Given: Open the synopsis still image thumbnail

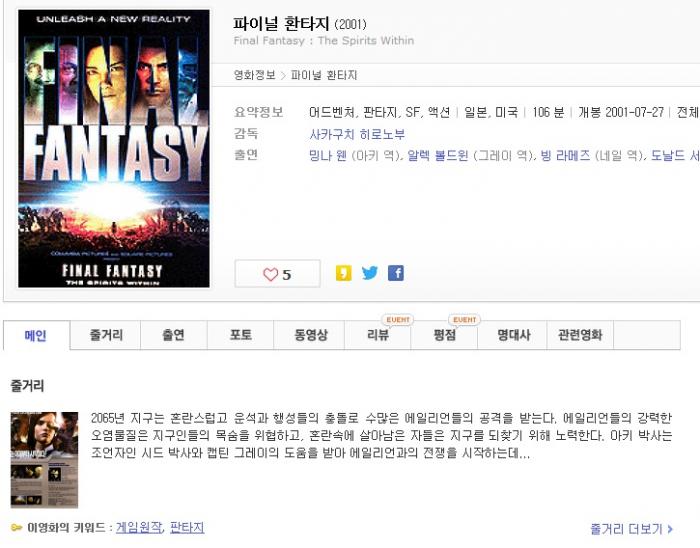Looking at the screenshot, I should coord(44,460).
